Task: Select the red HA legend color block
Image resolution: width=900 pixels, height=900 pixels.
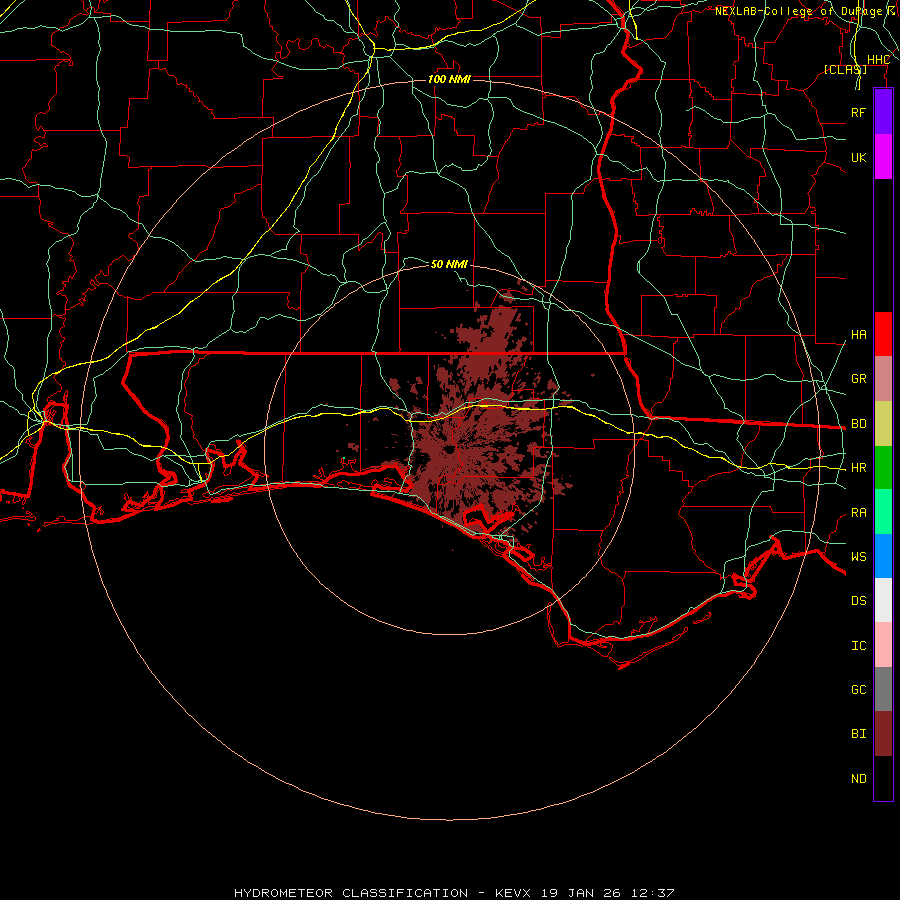Action: point(883,334)
